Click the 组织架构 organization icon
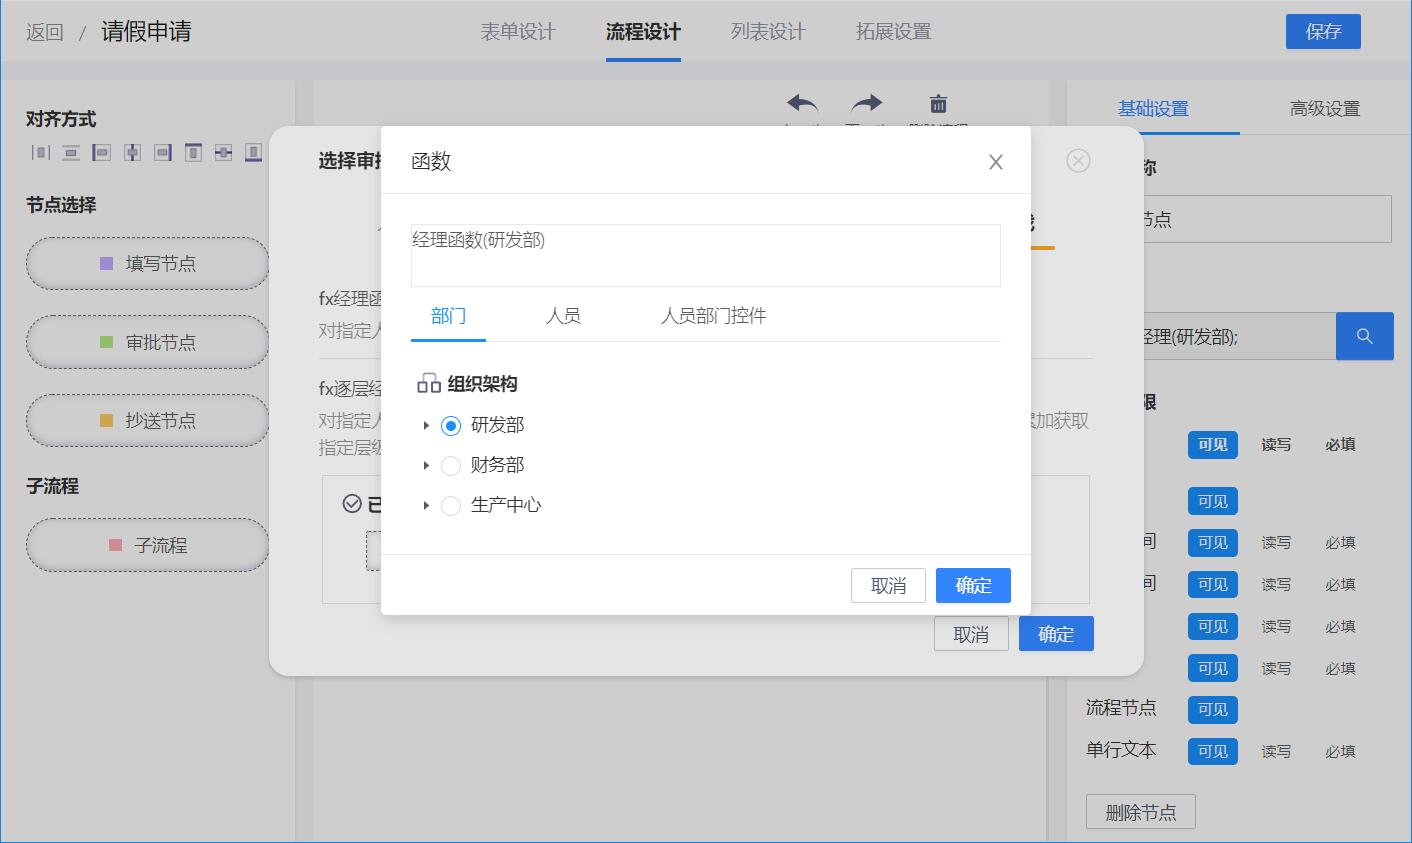Screen dimensions: 1412x843 point(429,384)
